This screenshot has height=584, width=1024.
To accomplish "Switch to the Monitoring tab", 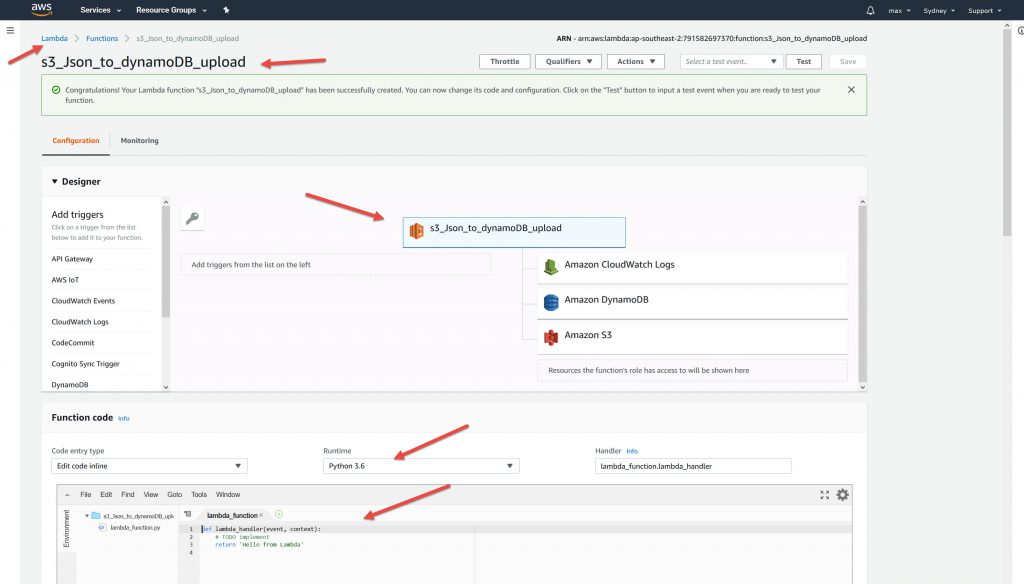I will 139,141.
